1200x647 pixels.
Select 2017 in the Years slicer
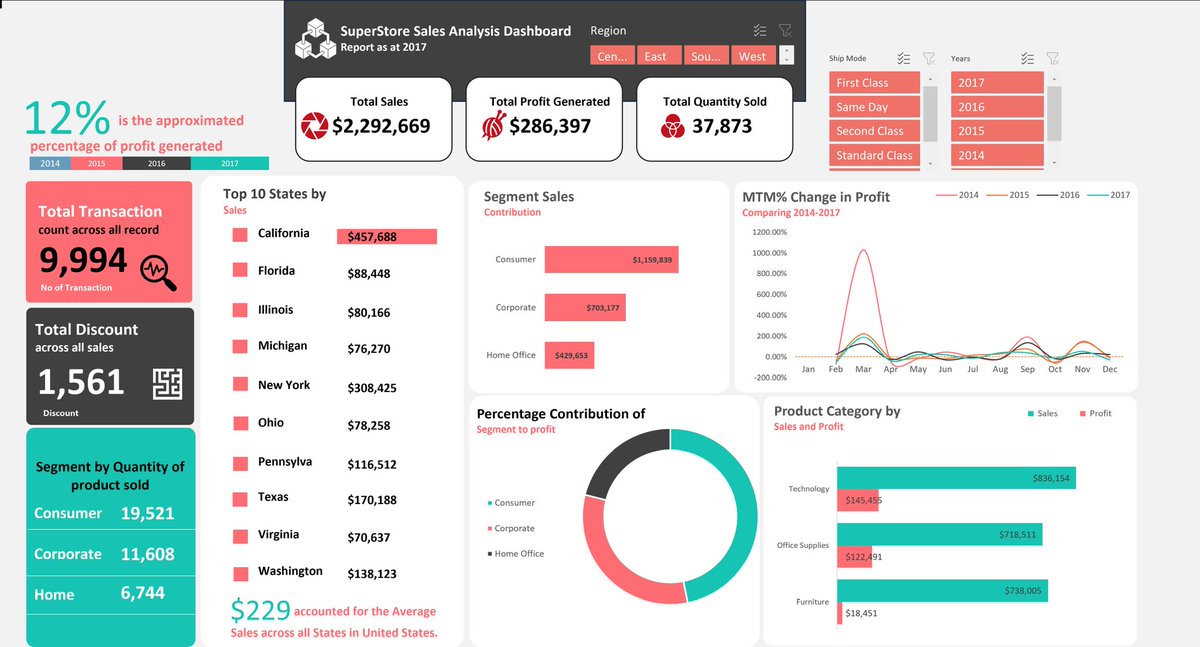tap(997, 81)
